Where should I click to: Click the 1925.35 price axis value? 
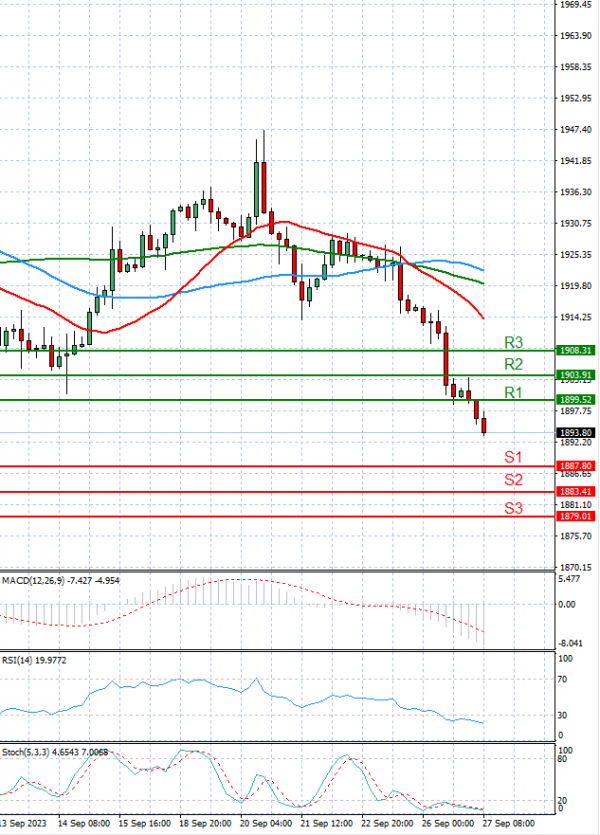(x=576, y=255)
